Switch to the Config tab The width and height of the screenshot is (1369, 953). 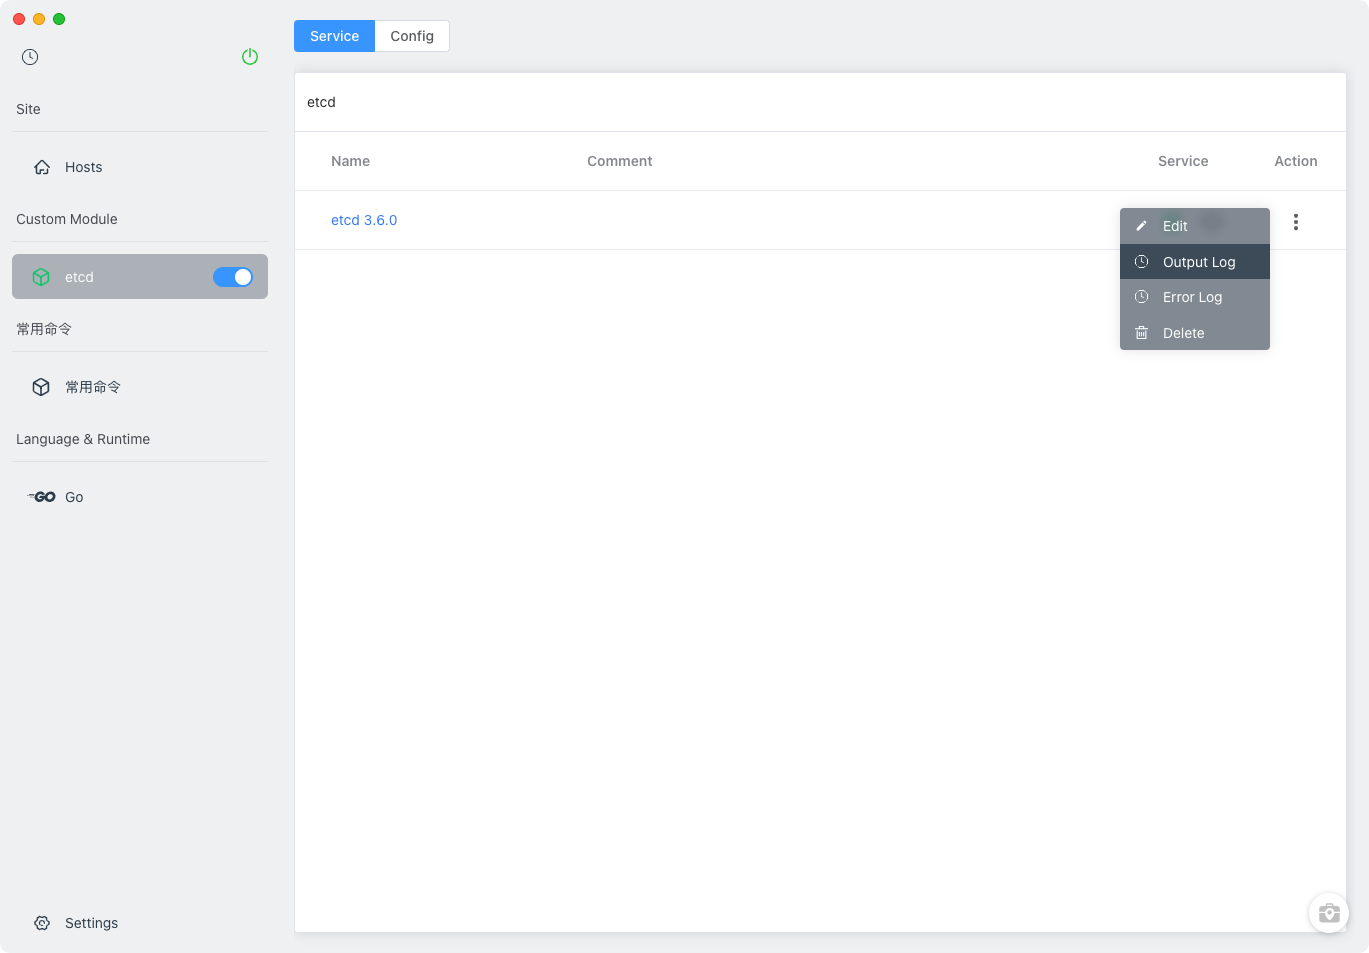(412, 36)
